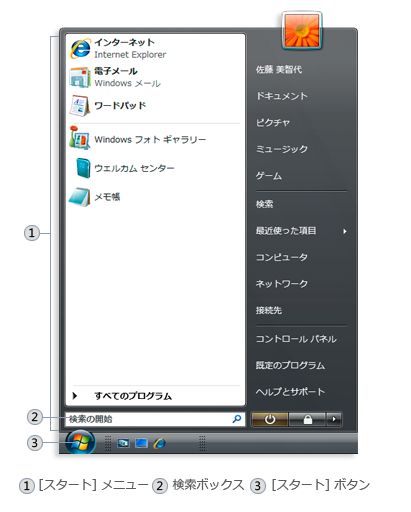411x512 pixels.
Task: Open the ウェルカム センター icon
Action: pyautogui.click(x=83, y=168)
